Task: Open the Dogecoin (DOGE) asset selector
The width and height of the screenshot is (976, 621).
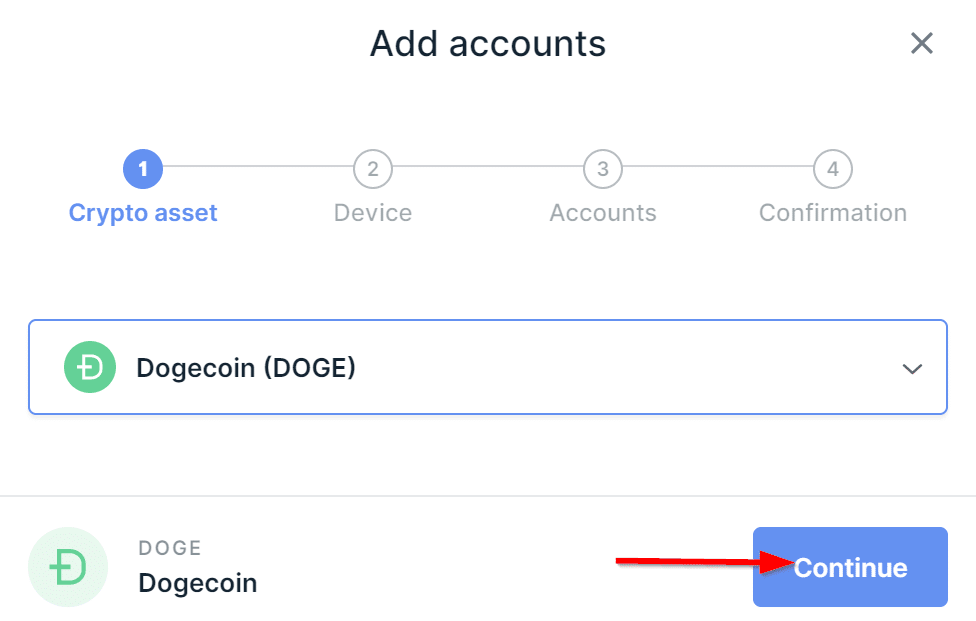Action: [x=487, y=367]
